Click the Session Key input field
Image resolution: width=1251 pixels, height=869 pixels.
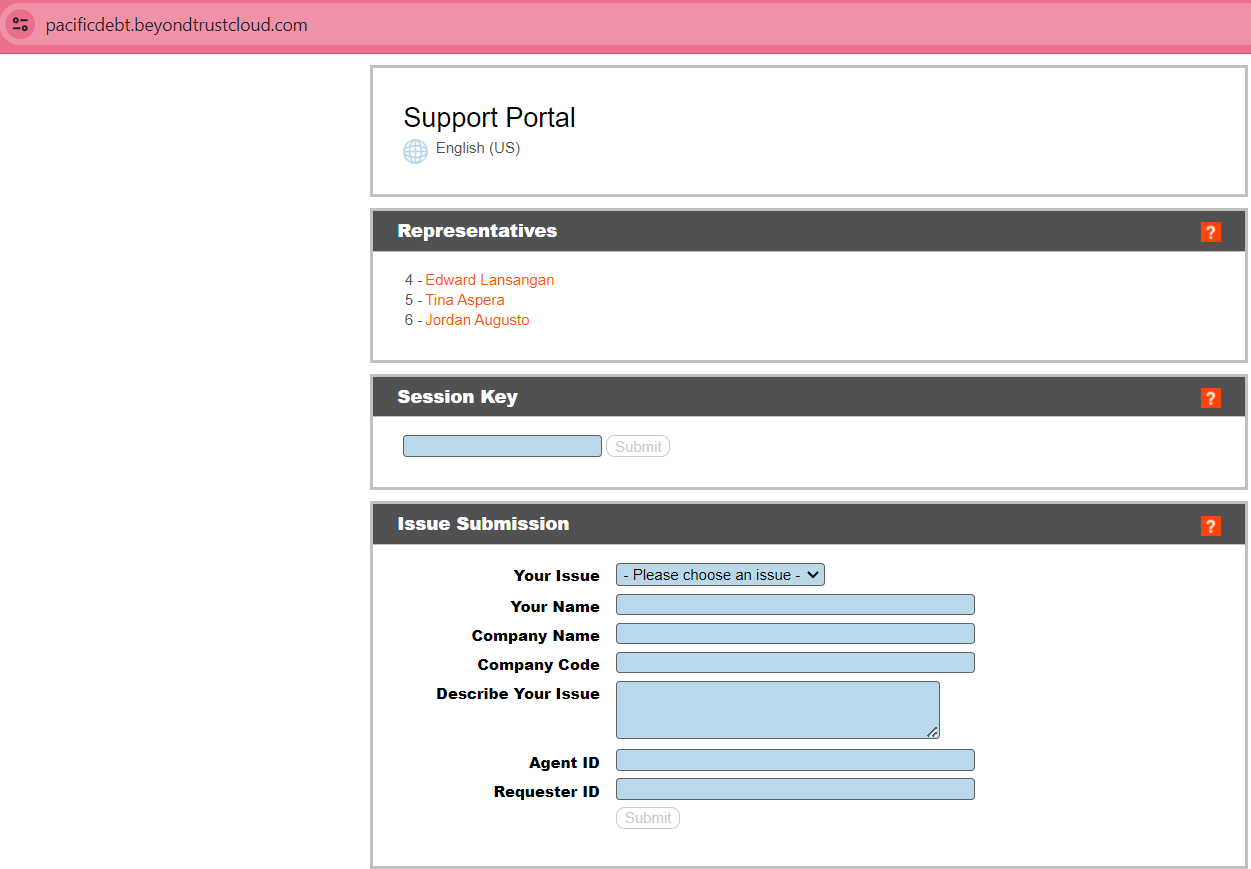point(502,446)
